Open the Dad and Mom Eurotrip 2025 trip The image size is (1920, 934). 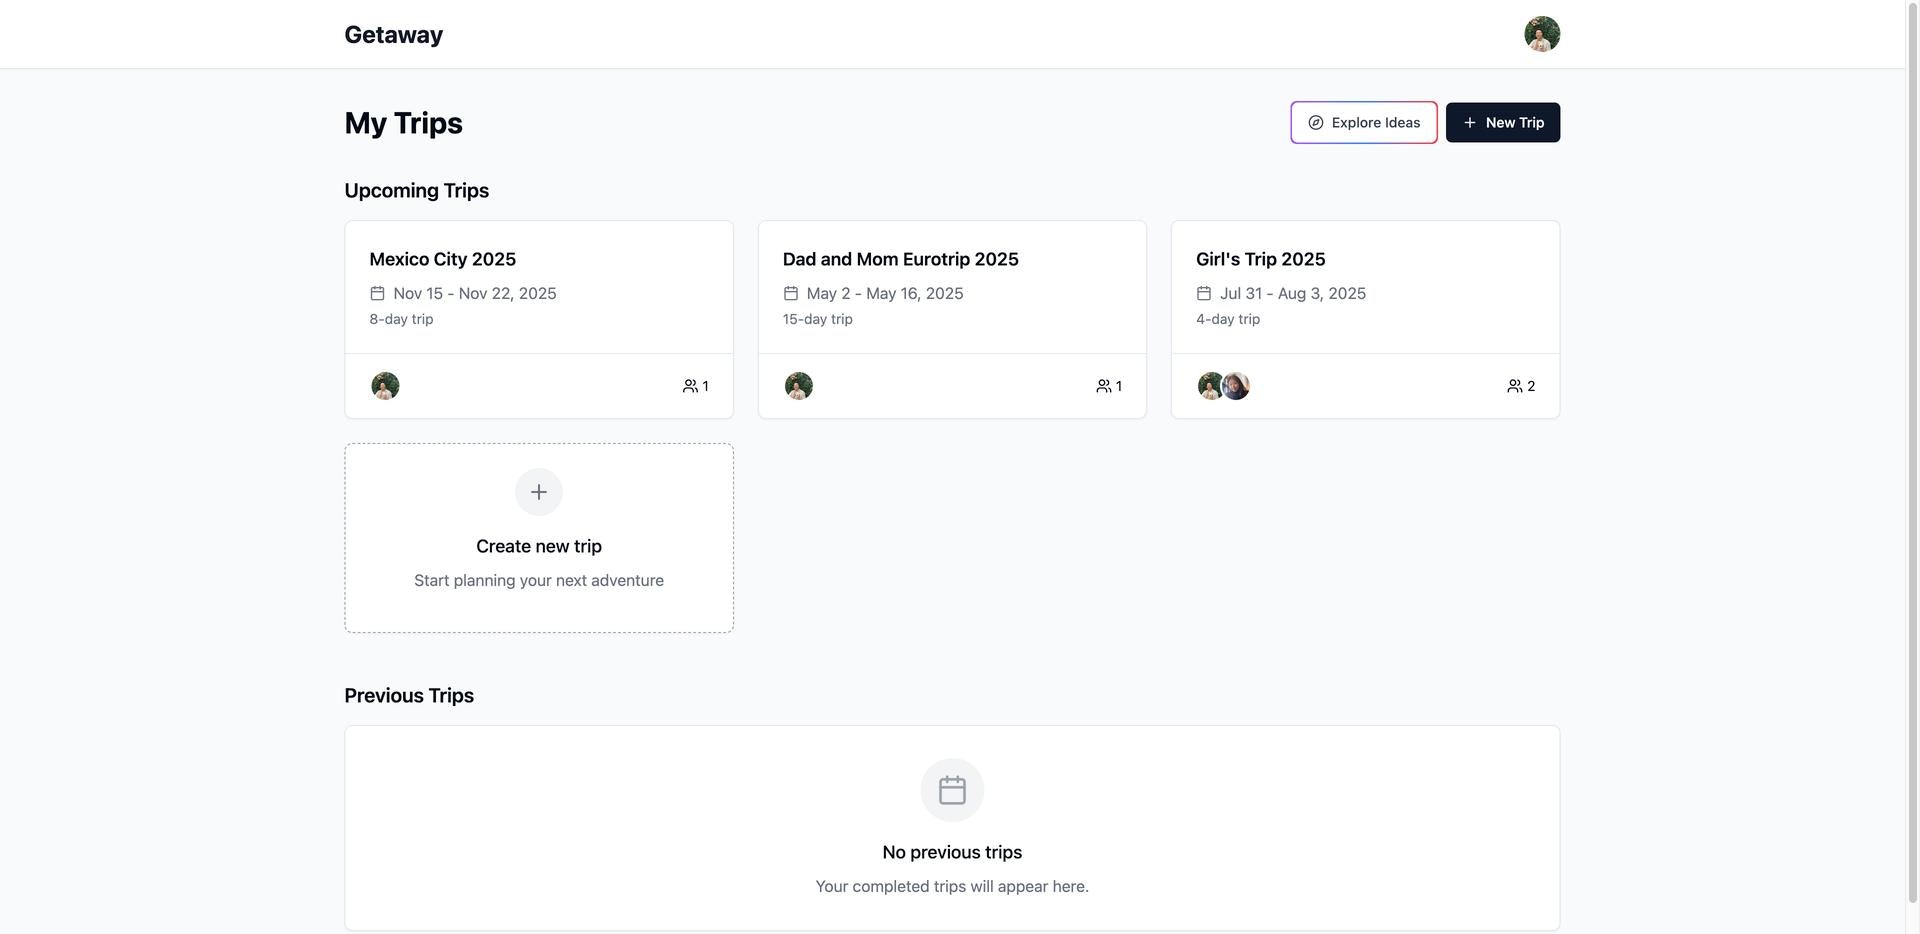[x=900, y=259]
